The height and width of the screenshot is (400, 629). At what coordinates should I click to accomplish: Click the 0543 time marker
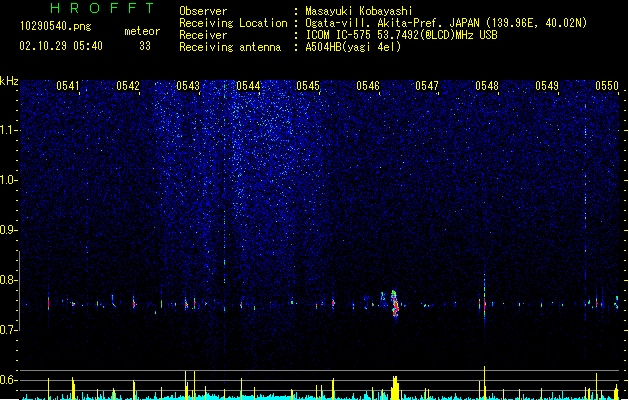click(188, 86)
